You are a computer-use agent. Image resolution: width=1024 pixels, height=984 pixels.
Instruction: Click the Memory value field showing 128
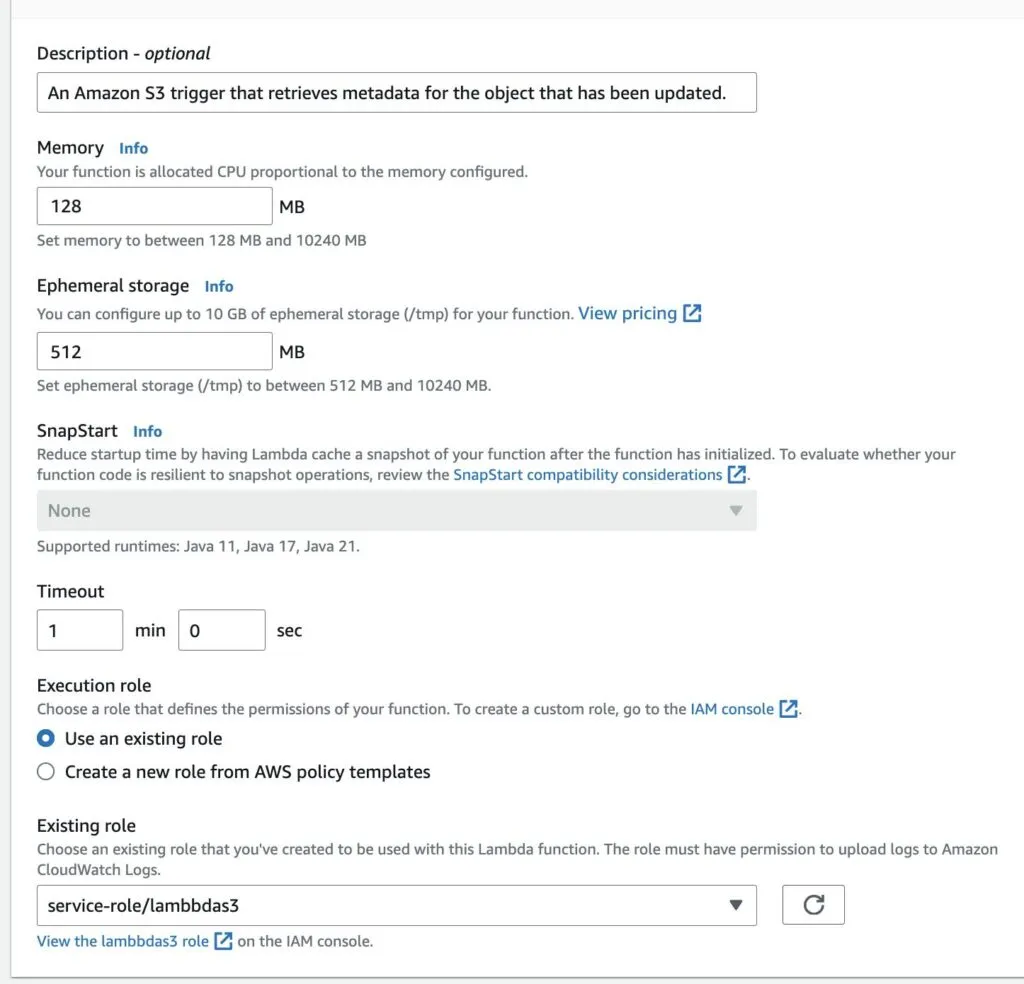[x=154, y=206]
